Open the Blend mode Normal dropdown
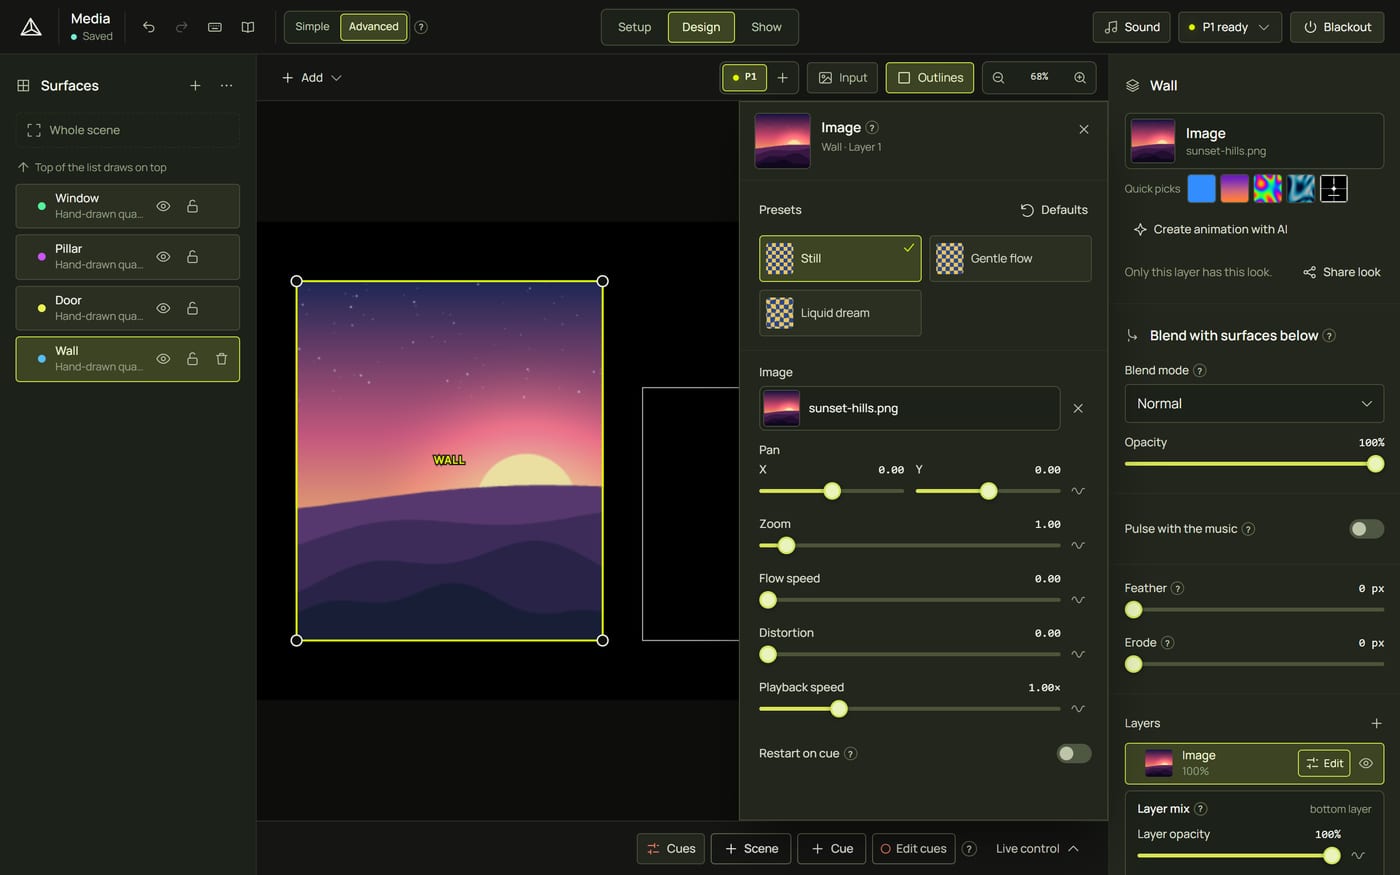 (x=1254, y=404)
